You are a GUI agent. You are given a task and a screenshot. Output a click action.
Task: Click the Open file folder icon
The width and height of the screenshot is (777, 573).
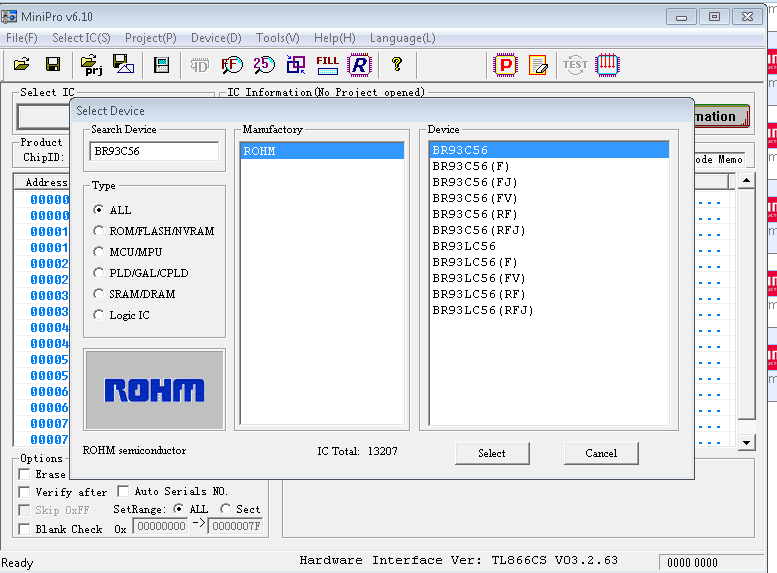click(x=22, y=64)
